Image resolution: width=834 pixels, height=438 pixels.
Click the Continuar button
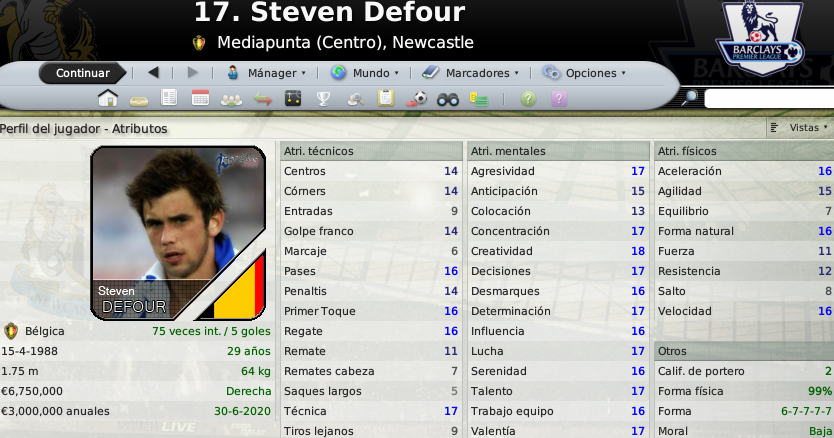click(x=82, y=73)
